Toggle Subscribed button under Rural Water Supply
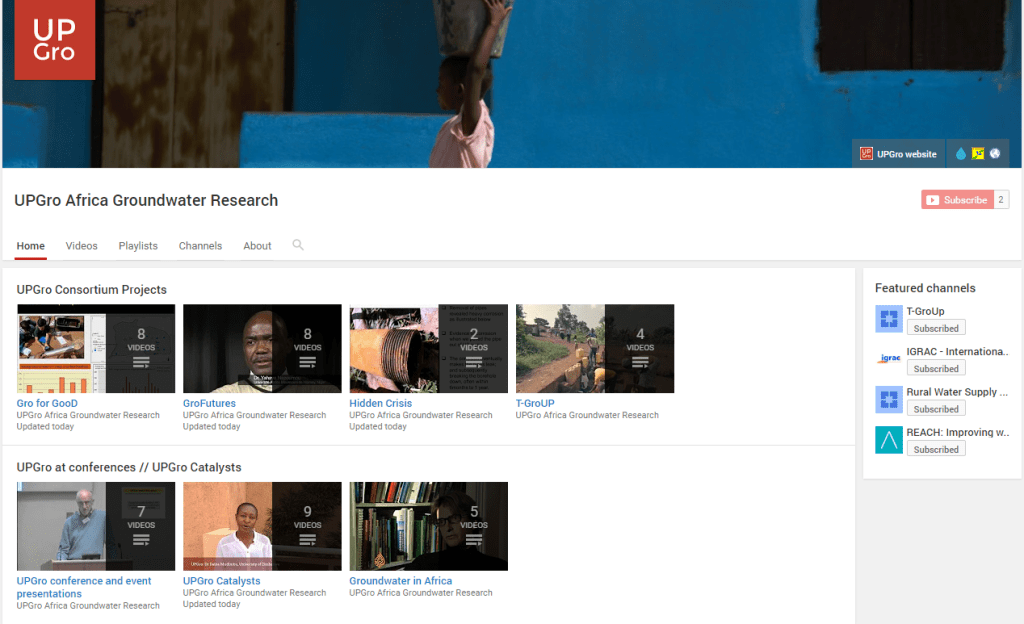1024x624 pixels. click(x=936, y=409)
